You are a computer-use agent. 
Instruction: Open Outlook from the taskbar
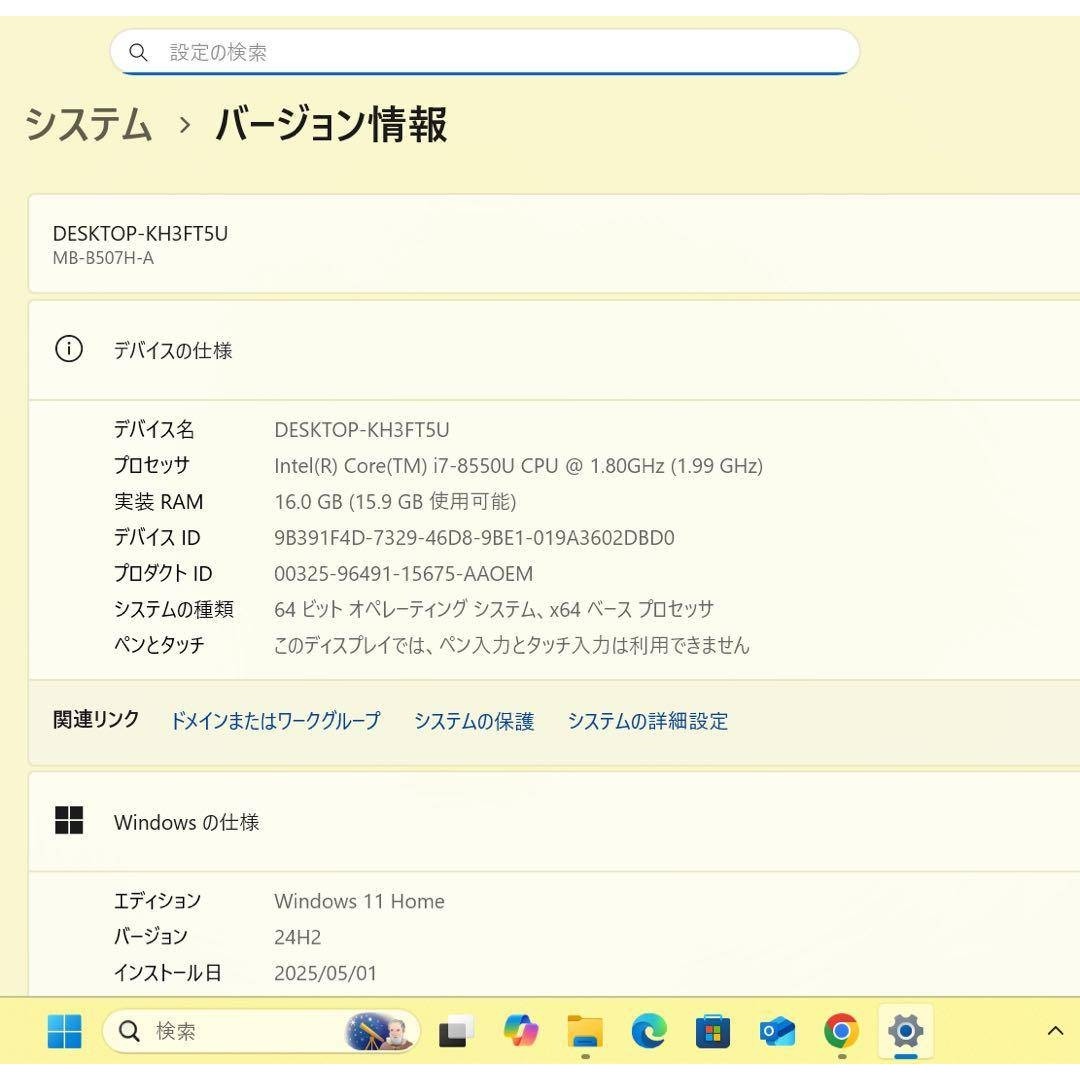777,1031
